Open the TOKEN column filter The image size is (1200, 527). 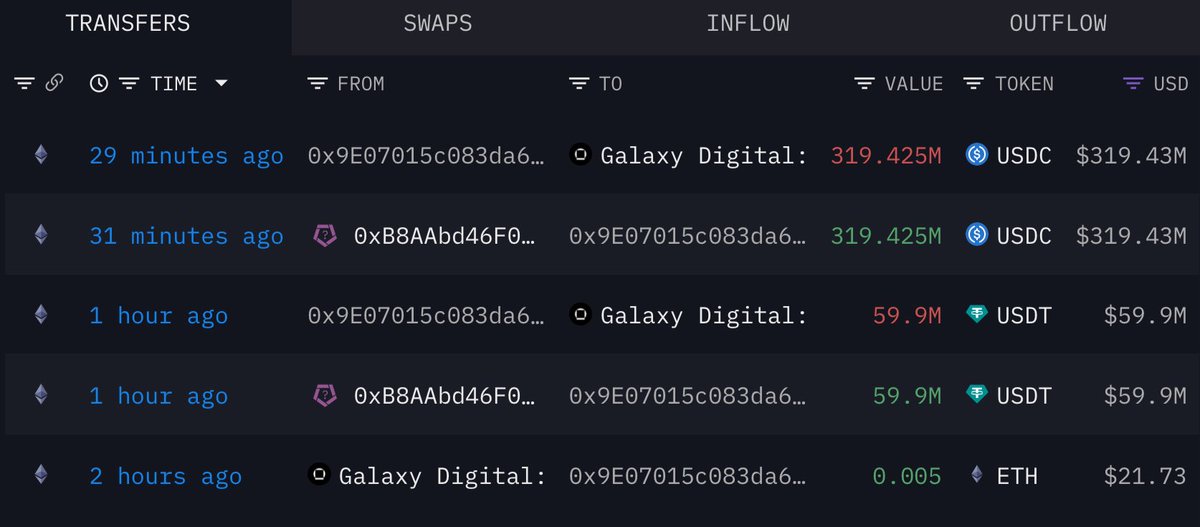pos(974,84)
